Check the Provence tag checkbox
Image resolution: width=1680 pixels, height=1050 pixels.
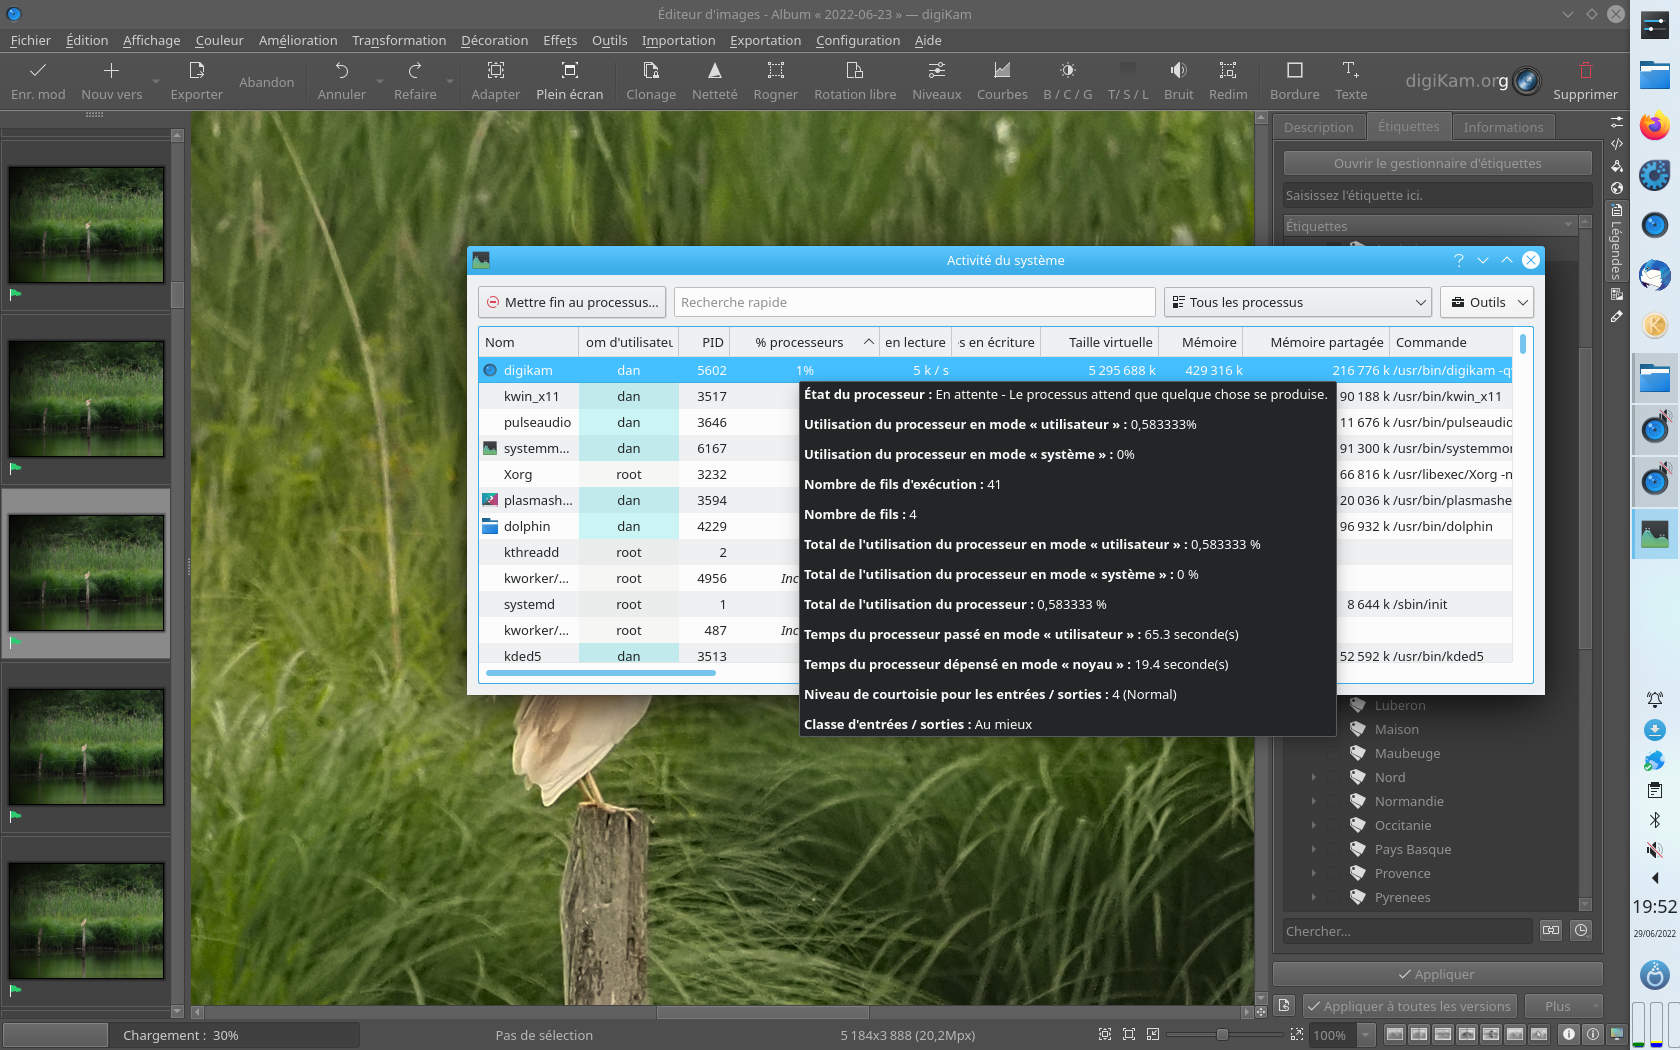(x=1333, y=873)
